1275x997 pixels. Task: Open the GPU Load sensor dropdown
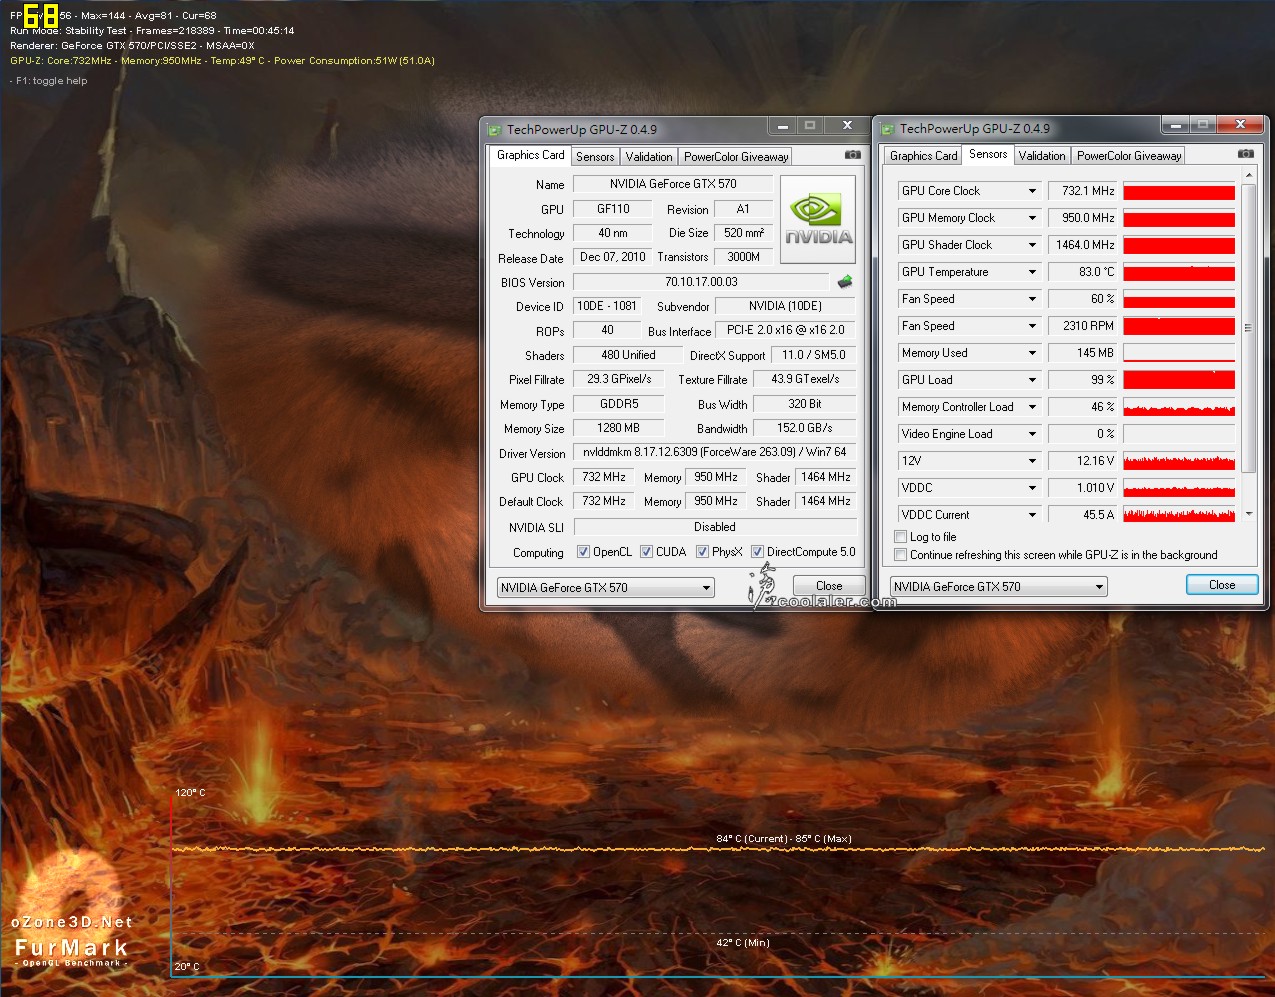click(1032, 380)
